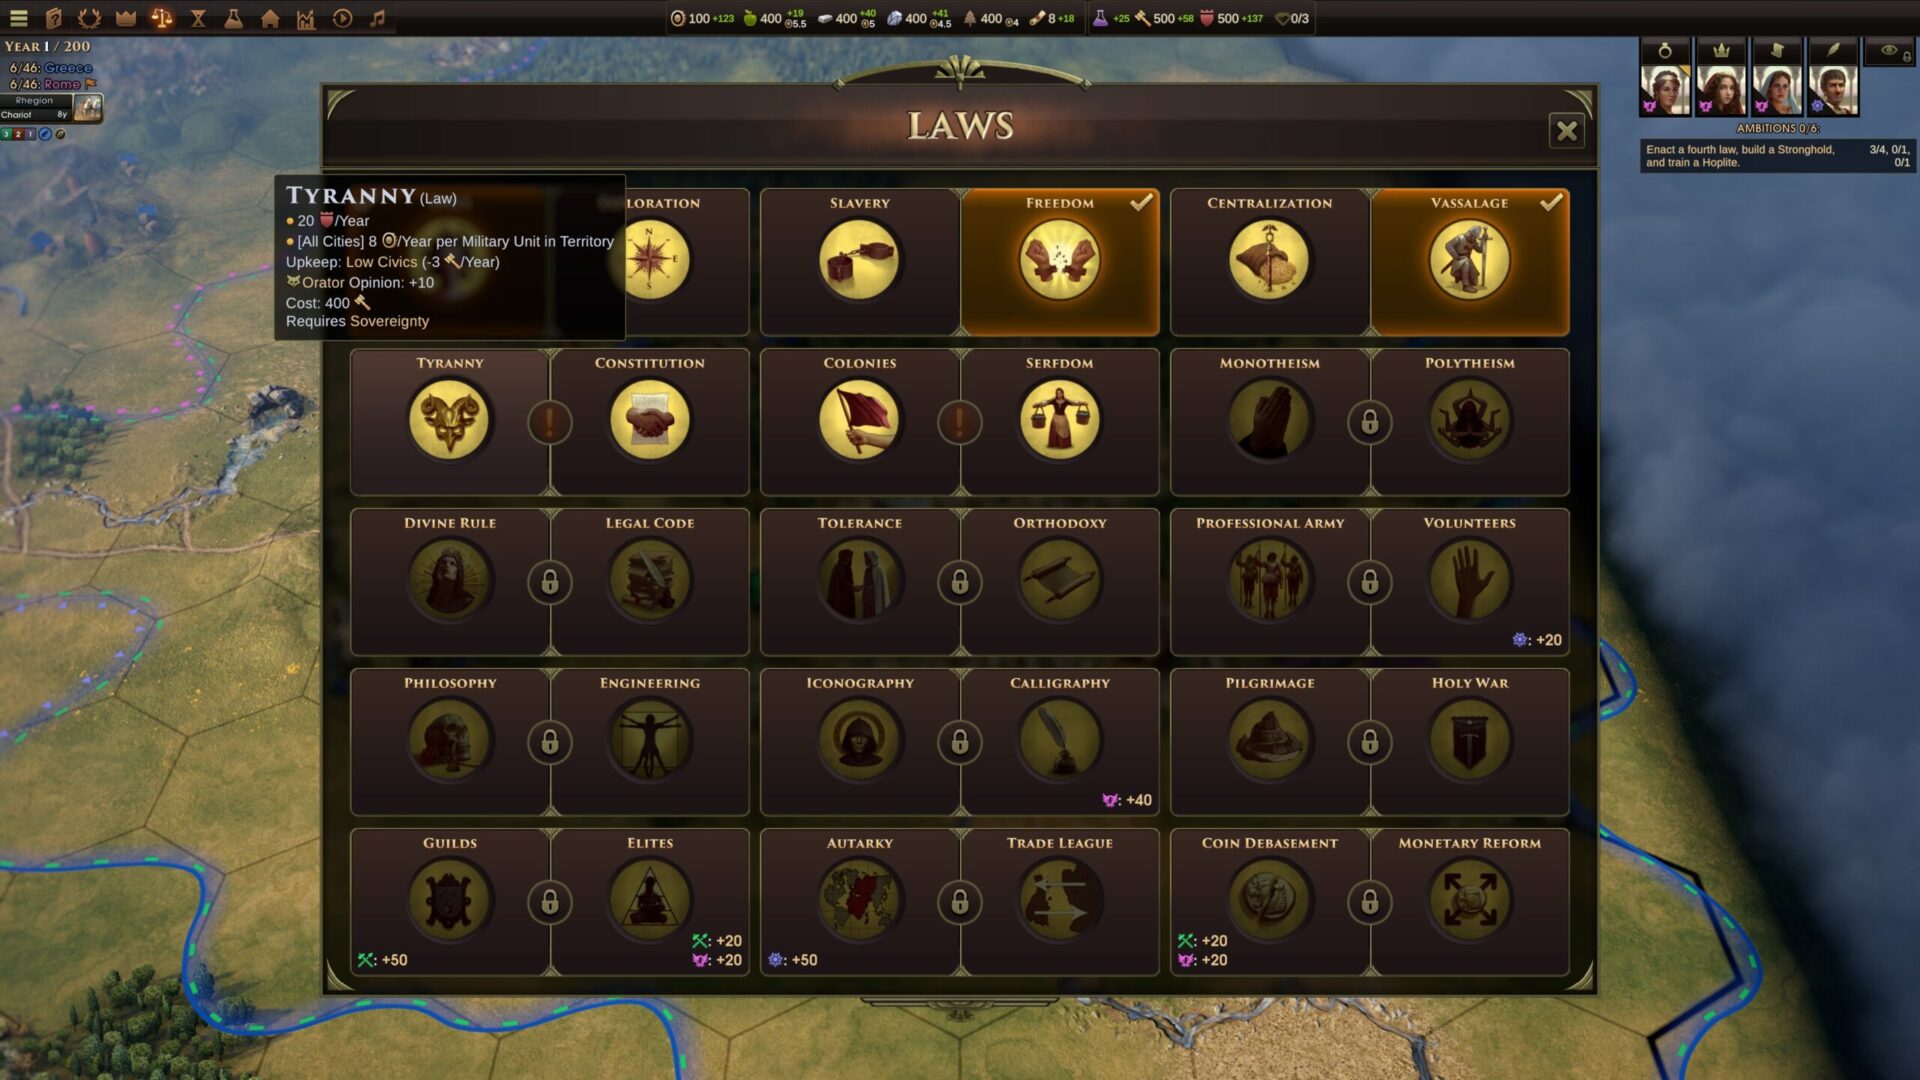Toggle the eye visibility icon top right

(1889, 51)
